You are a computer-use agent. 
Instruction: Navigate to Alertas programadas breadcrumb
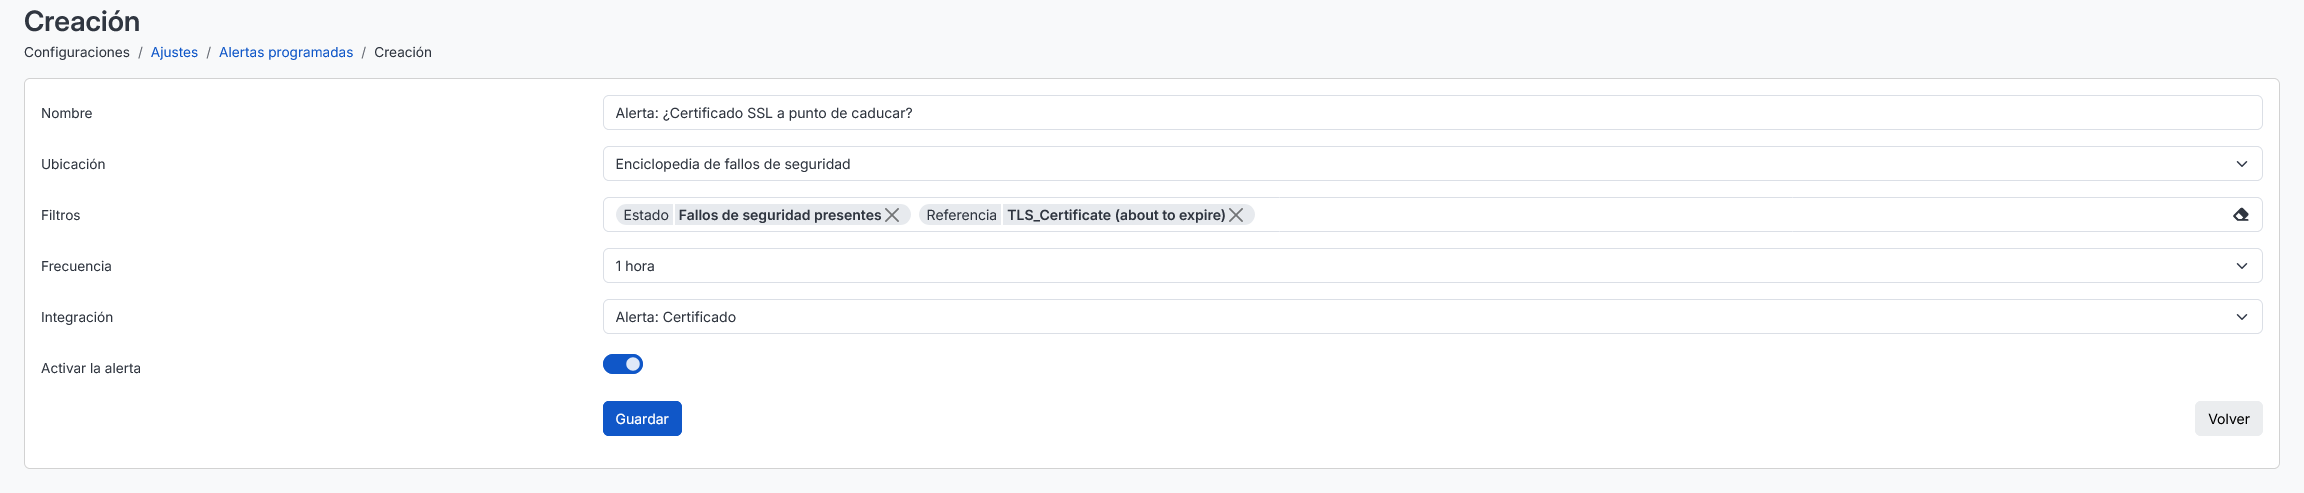point(286,52)
